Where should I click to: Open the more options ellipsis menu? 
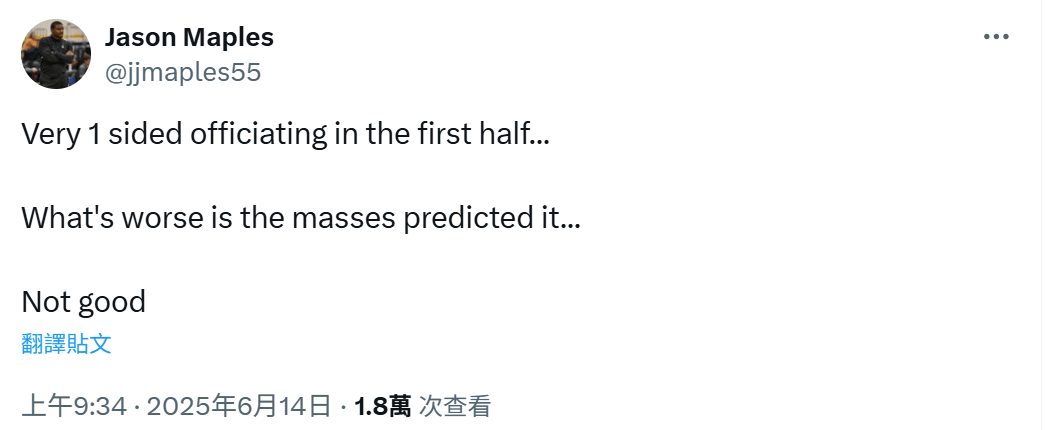coord(996,37)
